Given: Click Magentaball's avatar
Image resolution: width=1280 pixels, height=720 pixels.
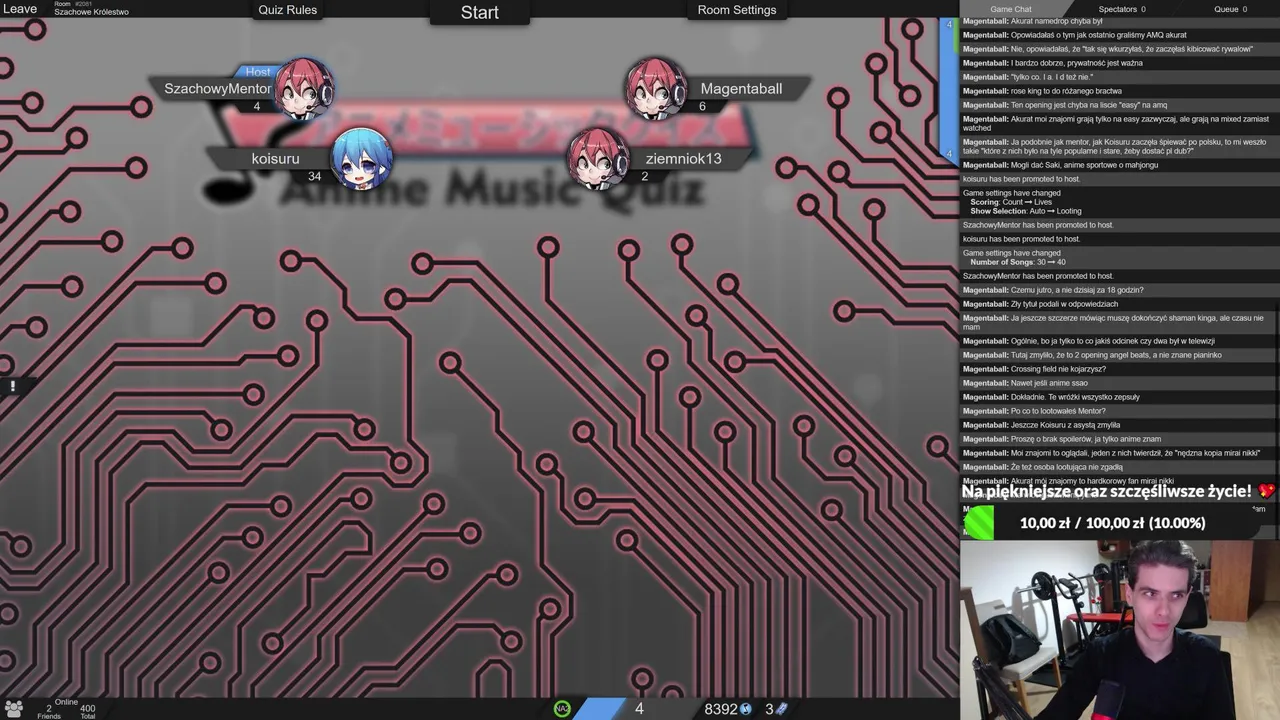Looking at the screenshot, I should point(656,89).
